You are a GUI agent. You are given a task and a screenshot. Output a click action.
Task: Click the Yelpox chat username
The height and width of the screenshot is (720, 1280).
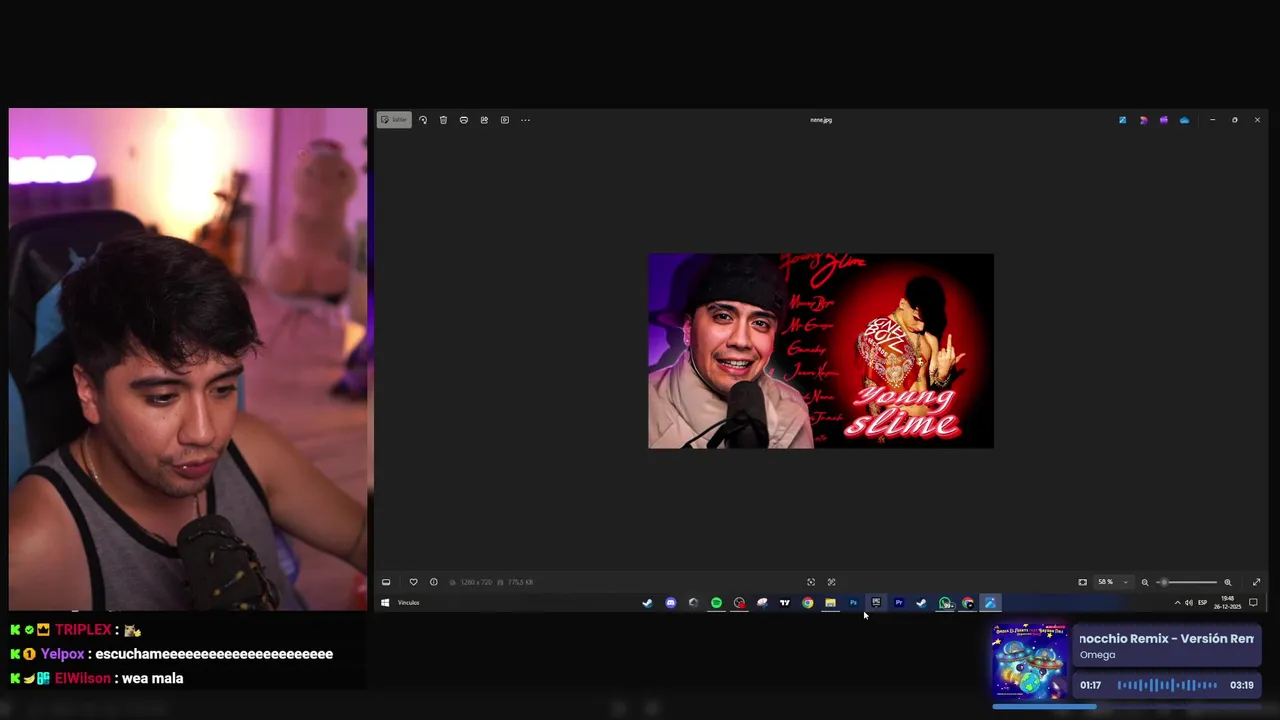62,654
